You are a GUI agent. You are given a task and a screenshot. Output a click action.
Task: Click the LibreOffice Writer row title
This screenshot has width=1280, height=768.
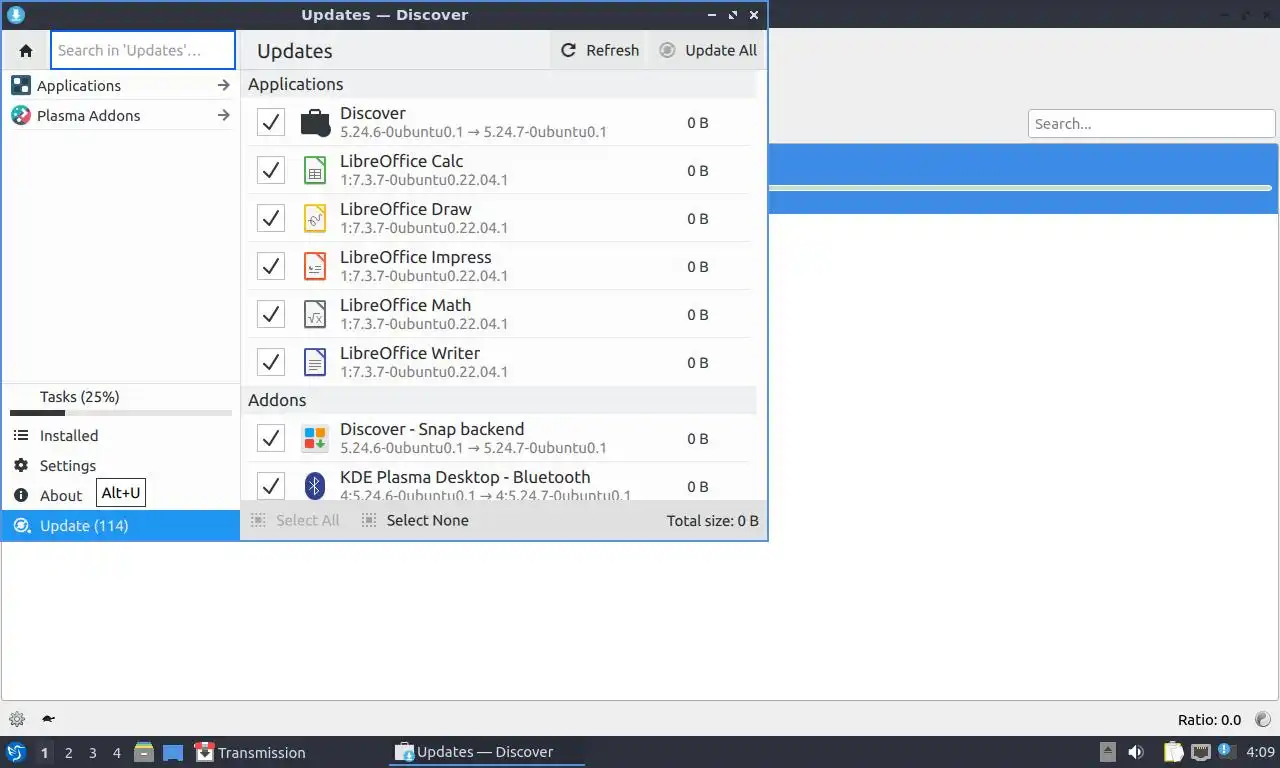(x=410, y=353)
